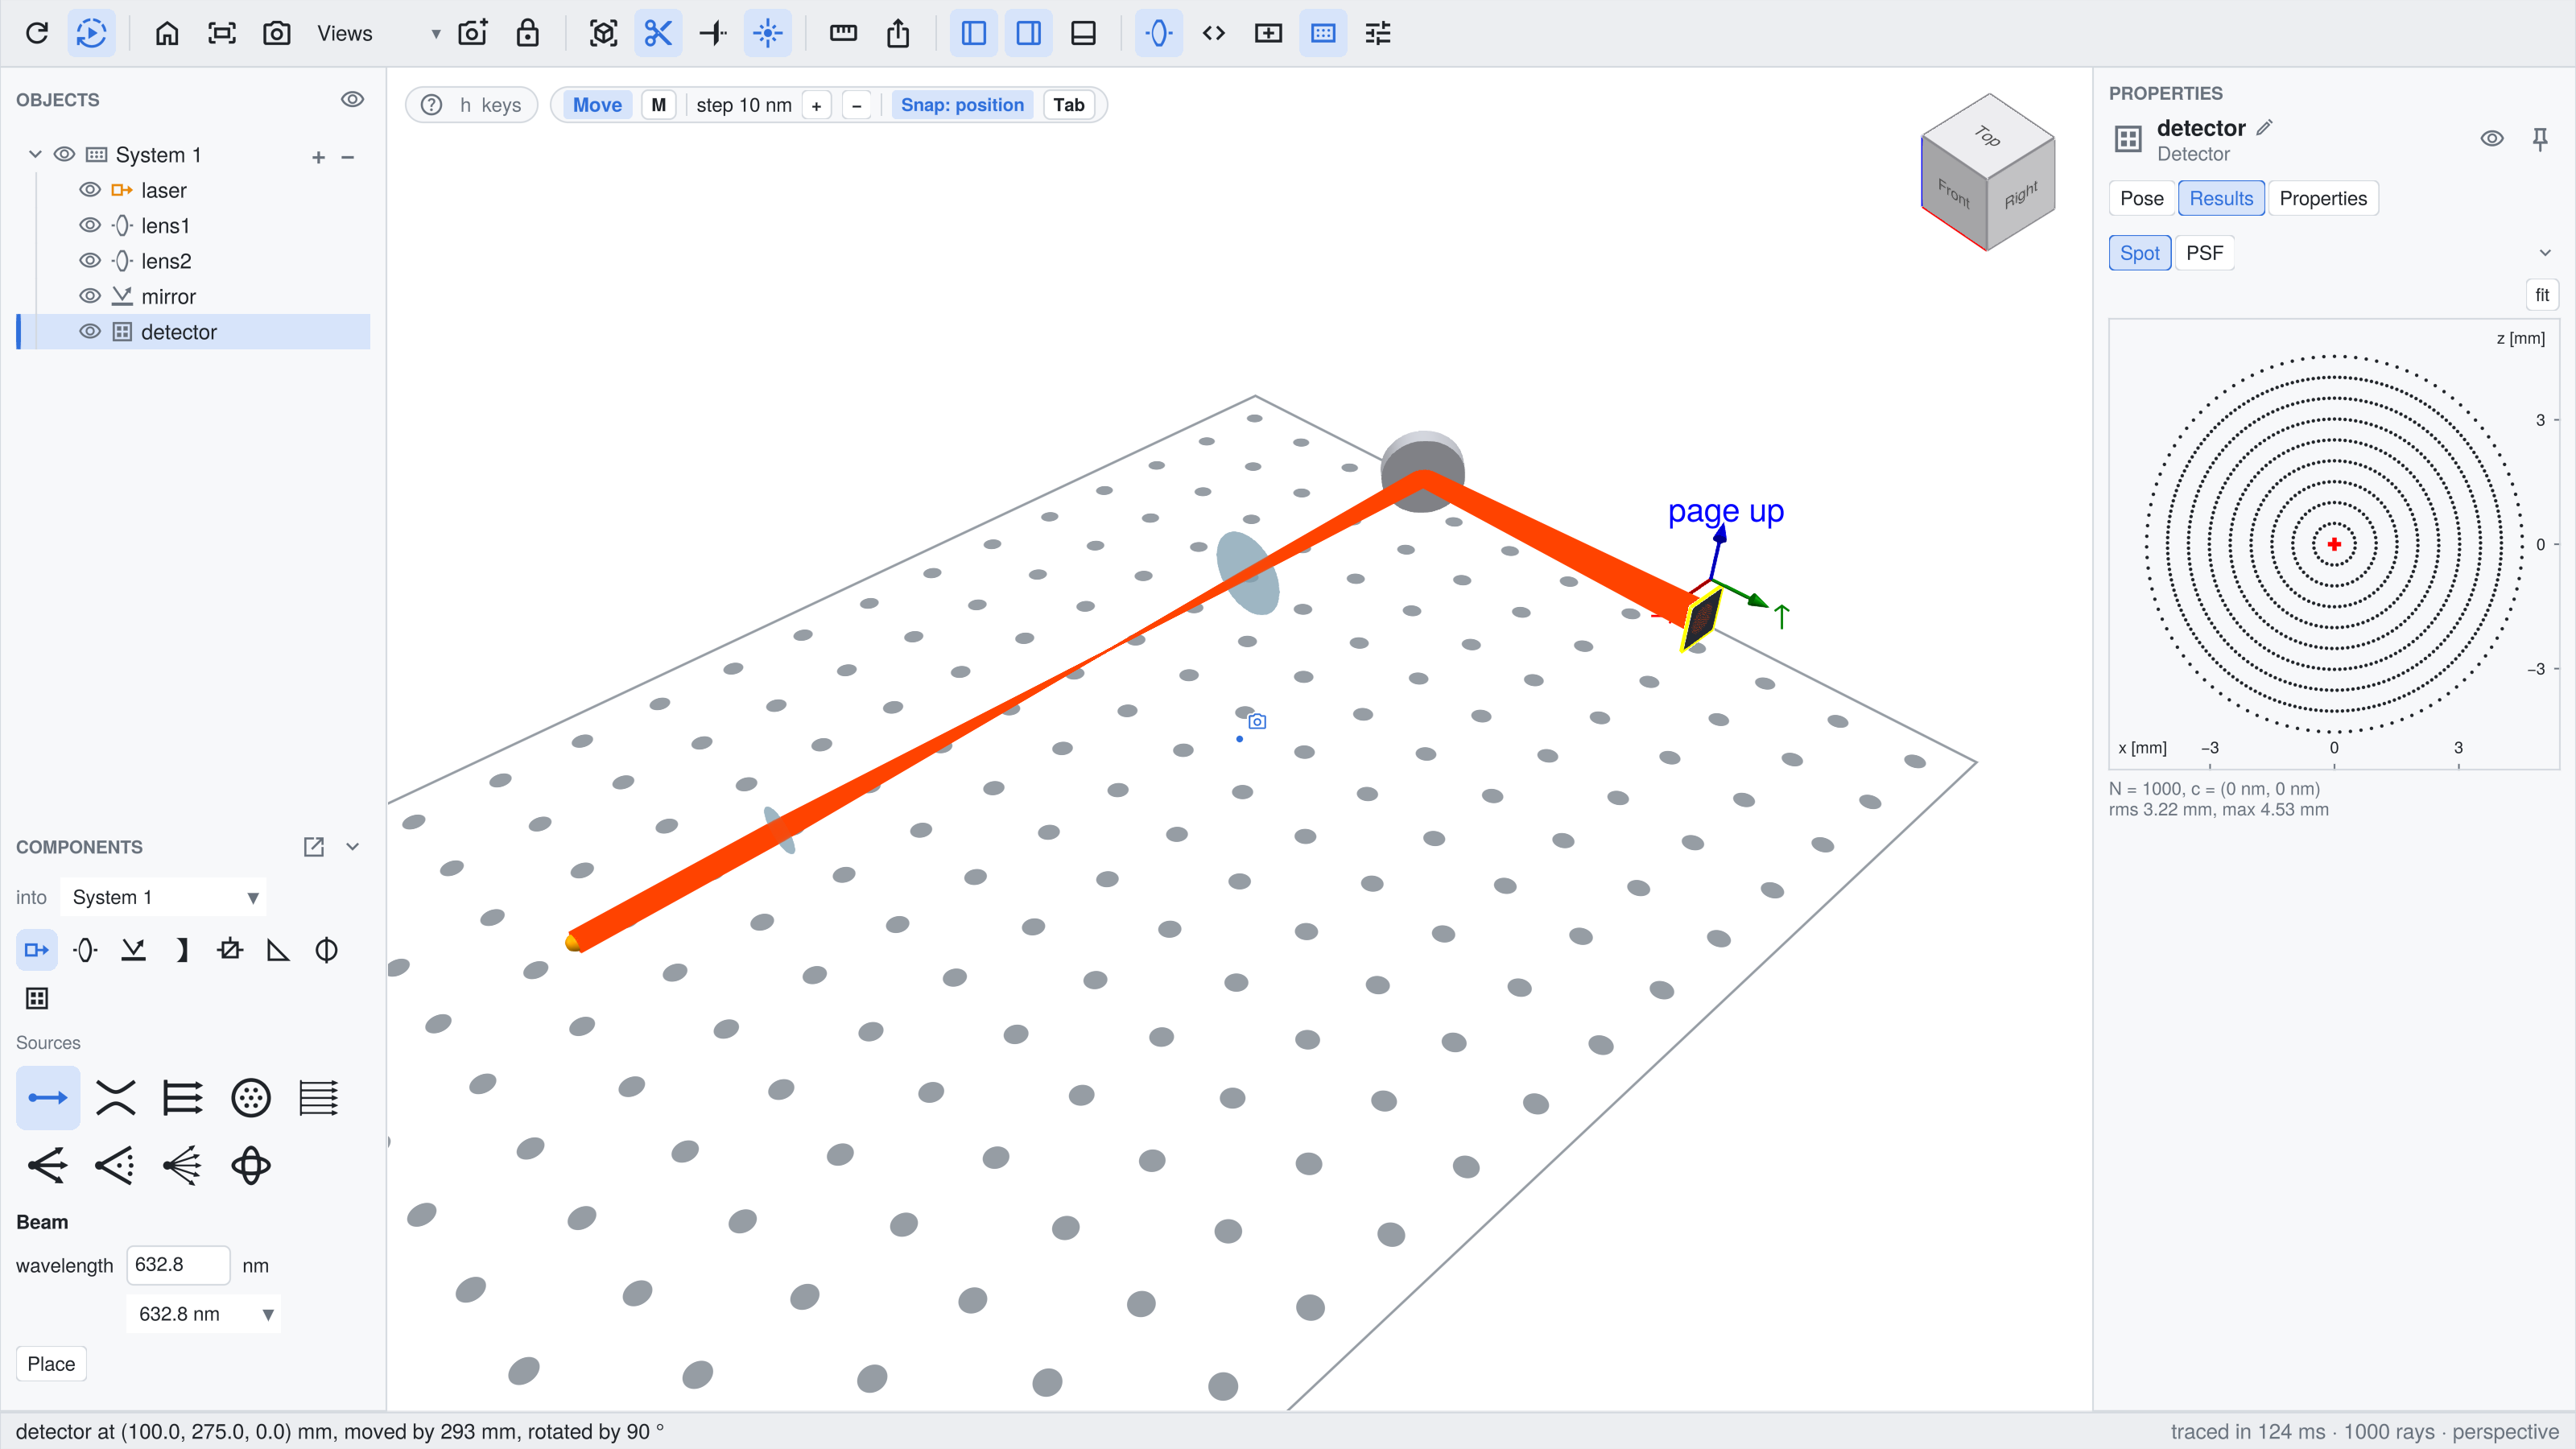Choose the circular dotted source icon
The image size is (2576, 1449).
pos(250,1098)
